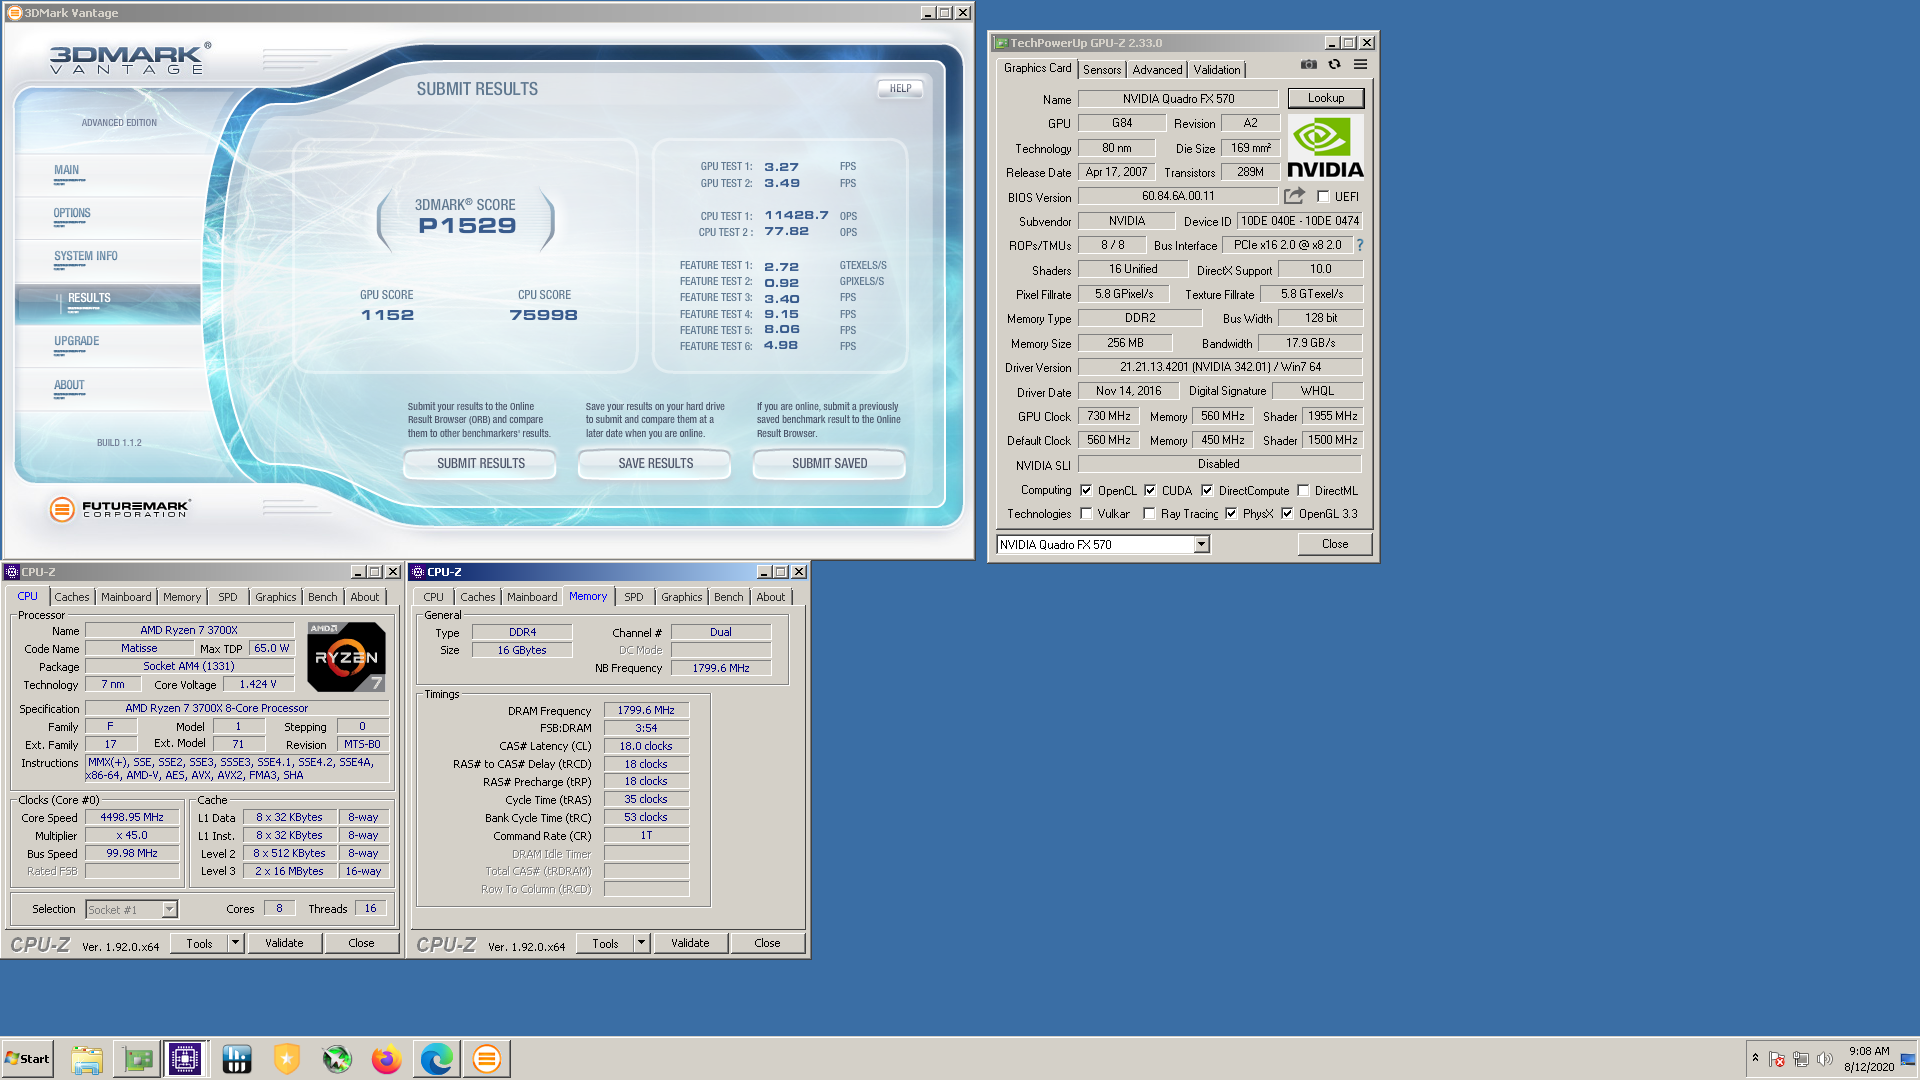Image resolution: width=1920 pixels, height=1080 pixels.
Task: Click the BIOS export share icon
Action: tap(1294, 196)
